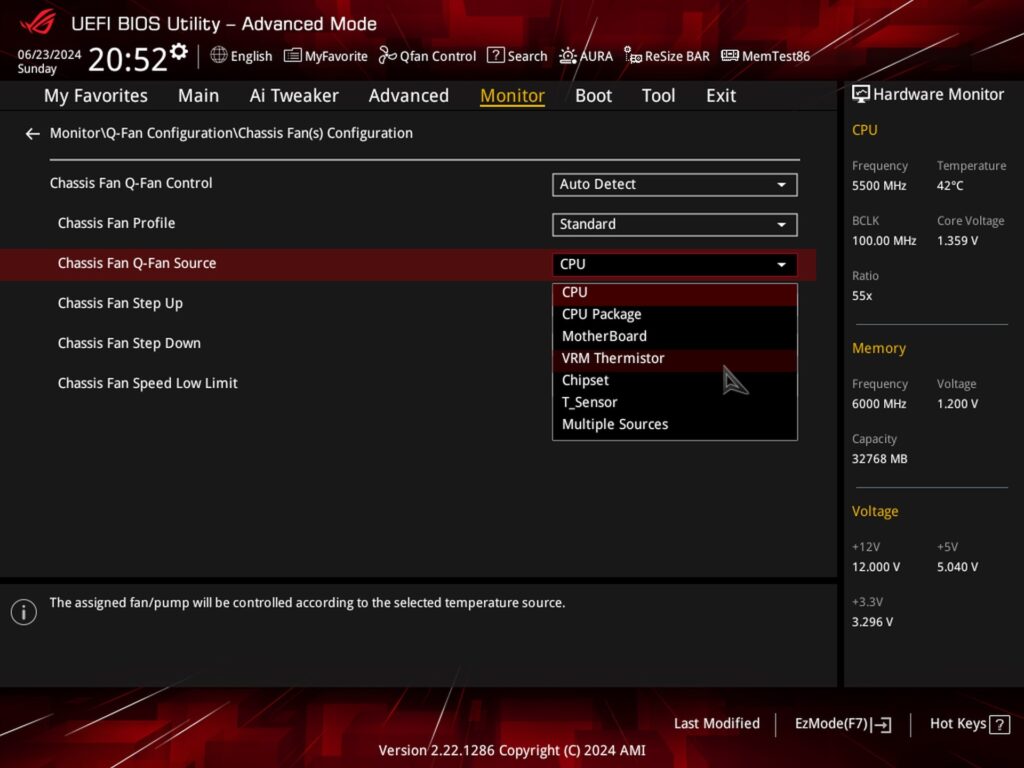Choose CPU from source list

[x=675, y=293]
